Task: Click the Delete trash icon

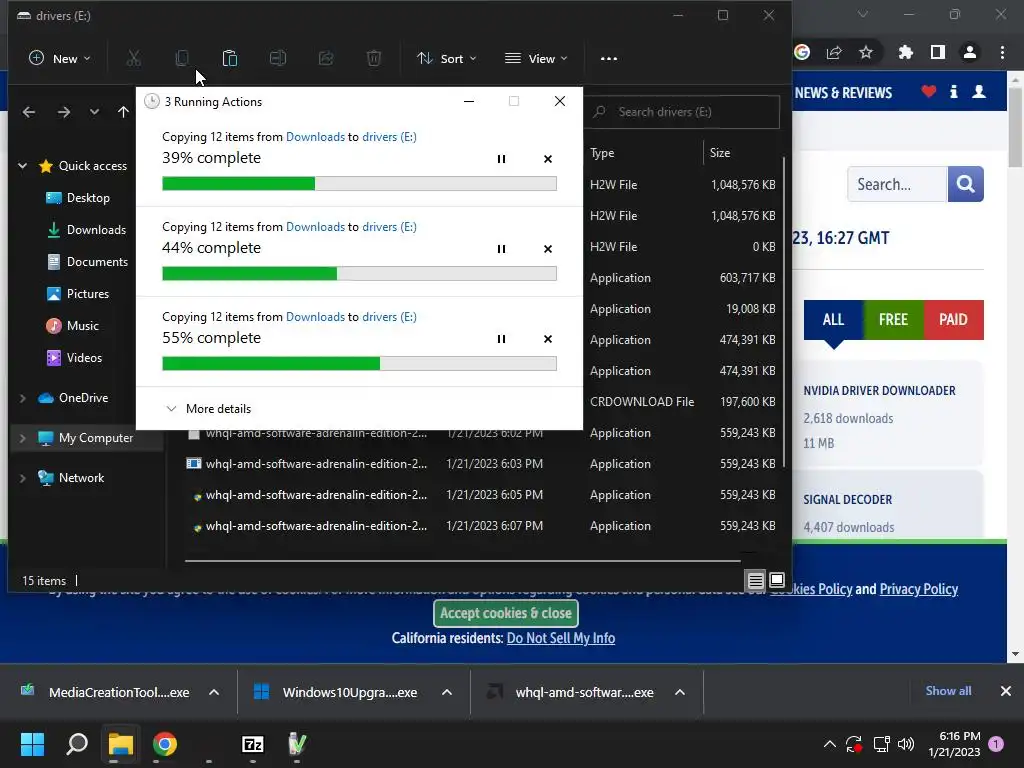Action: pos(374,59)
